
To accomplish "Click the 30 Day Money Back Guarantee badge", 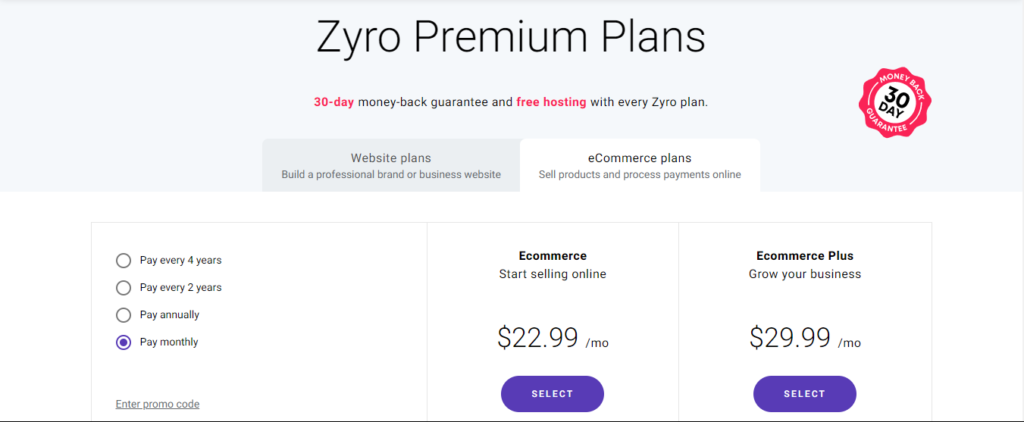I will click(x=895, y=102).
